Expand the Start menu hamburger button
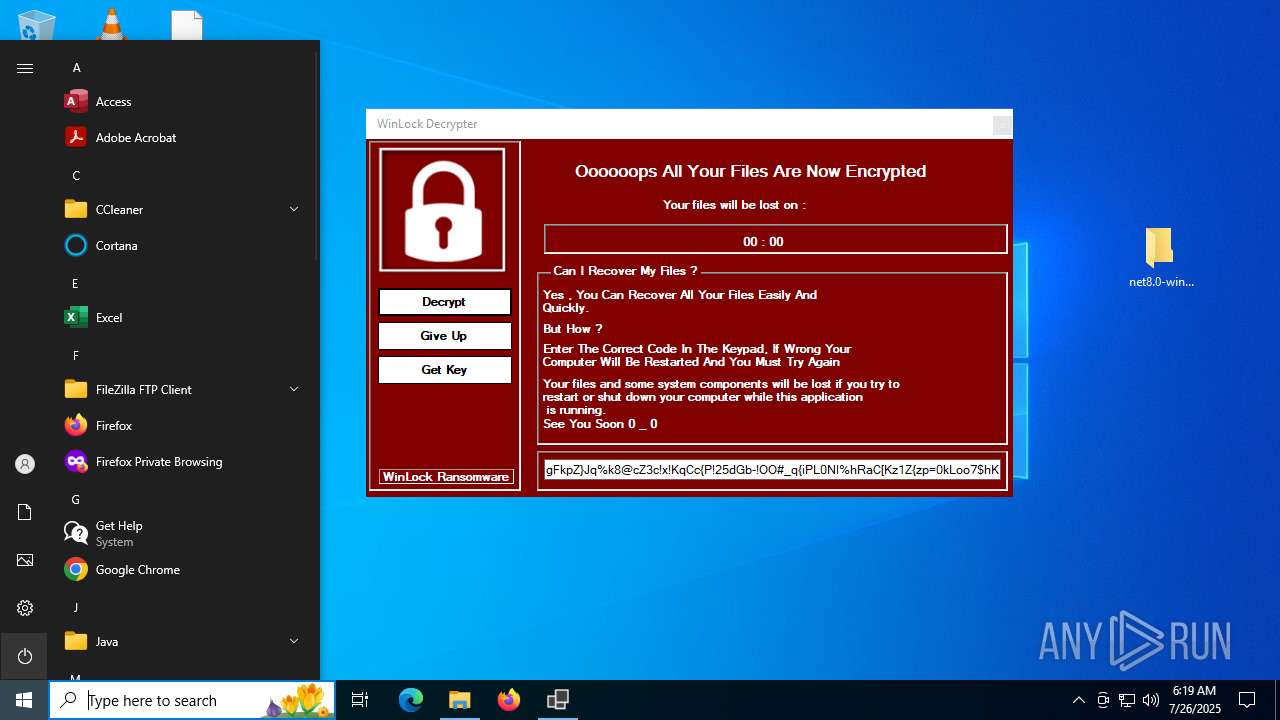The image size is (1280, 720). 25,68
